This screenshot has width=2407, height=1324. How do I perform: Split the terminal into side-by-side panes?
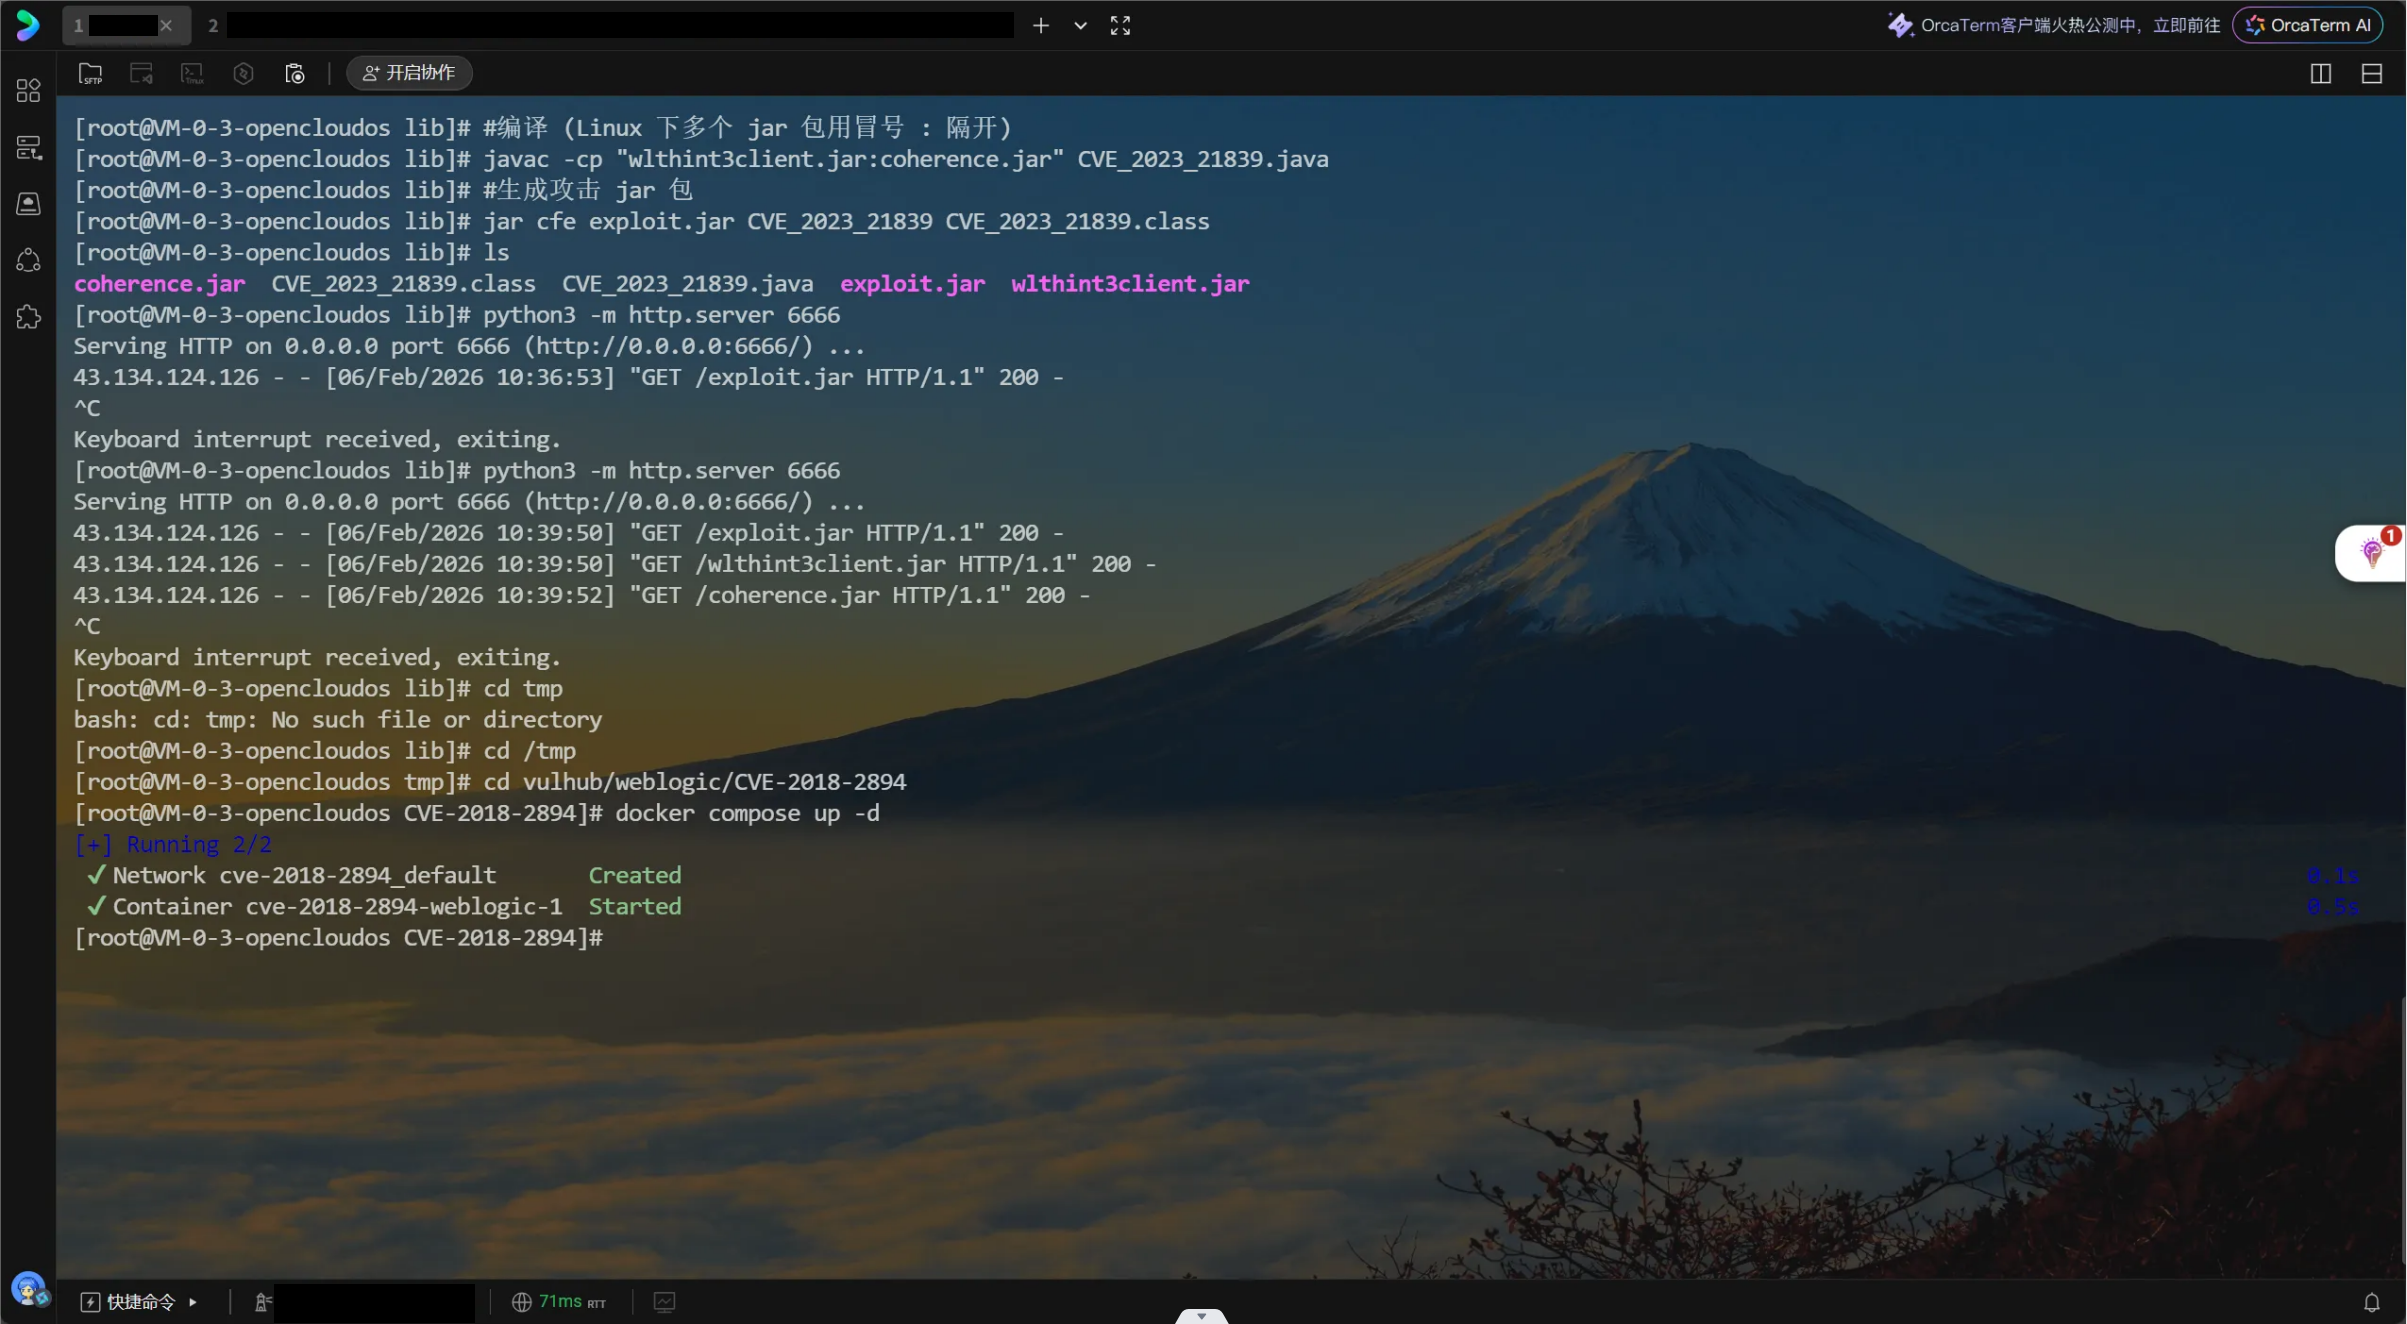(2320, 73)
